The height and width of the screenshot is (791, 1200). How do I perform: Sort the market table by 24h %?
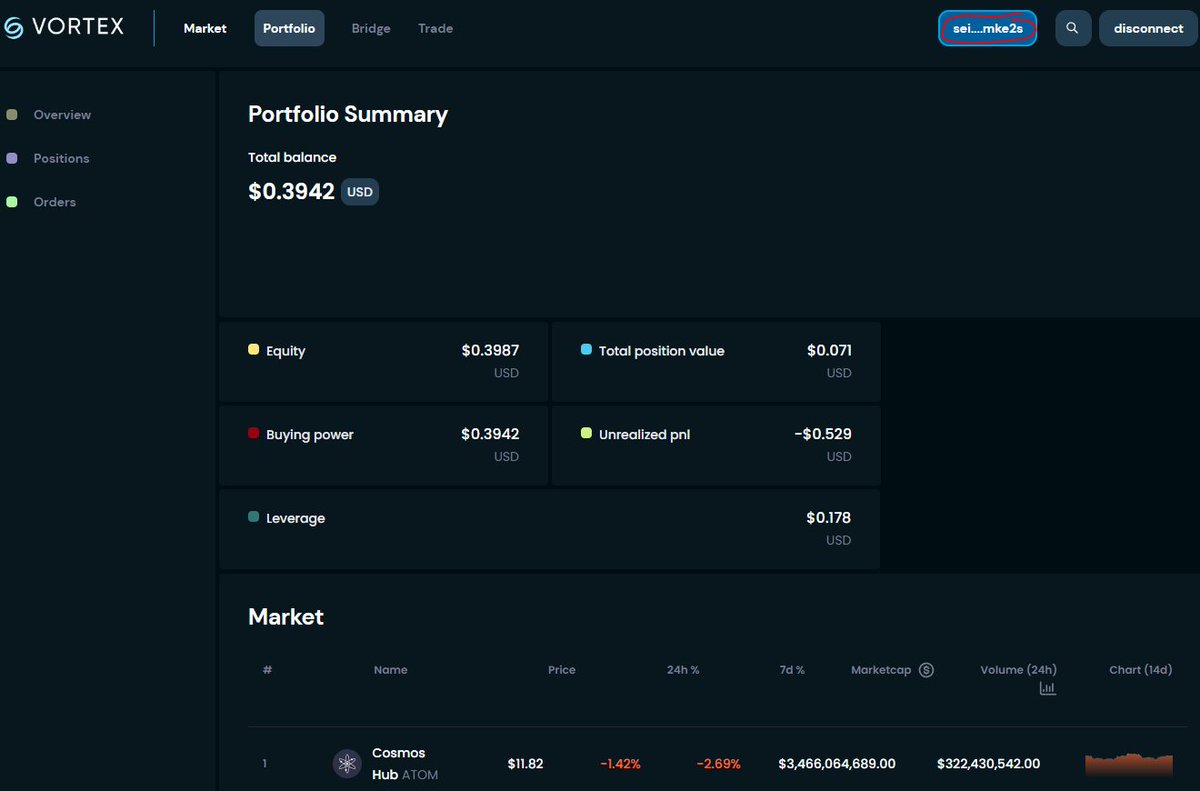(x=683, y=670)
